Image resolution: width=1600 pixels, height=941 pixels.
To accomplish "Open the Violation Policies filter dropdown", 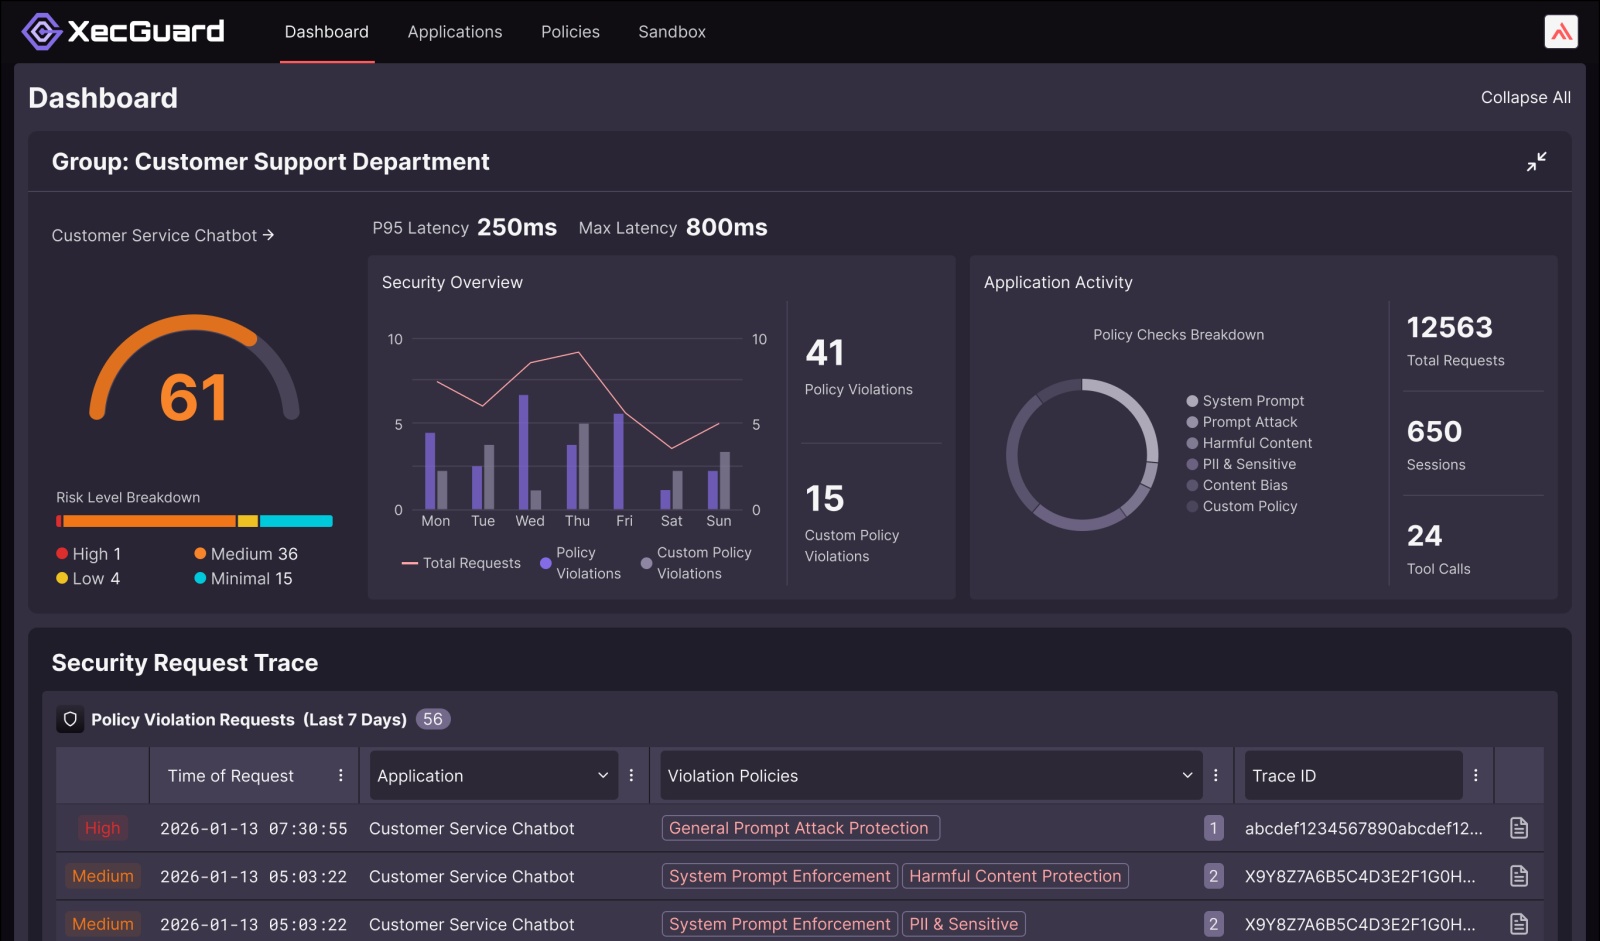I will (x=930, y=775).
